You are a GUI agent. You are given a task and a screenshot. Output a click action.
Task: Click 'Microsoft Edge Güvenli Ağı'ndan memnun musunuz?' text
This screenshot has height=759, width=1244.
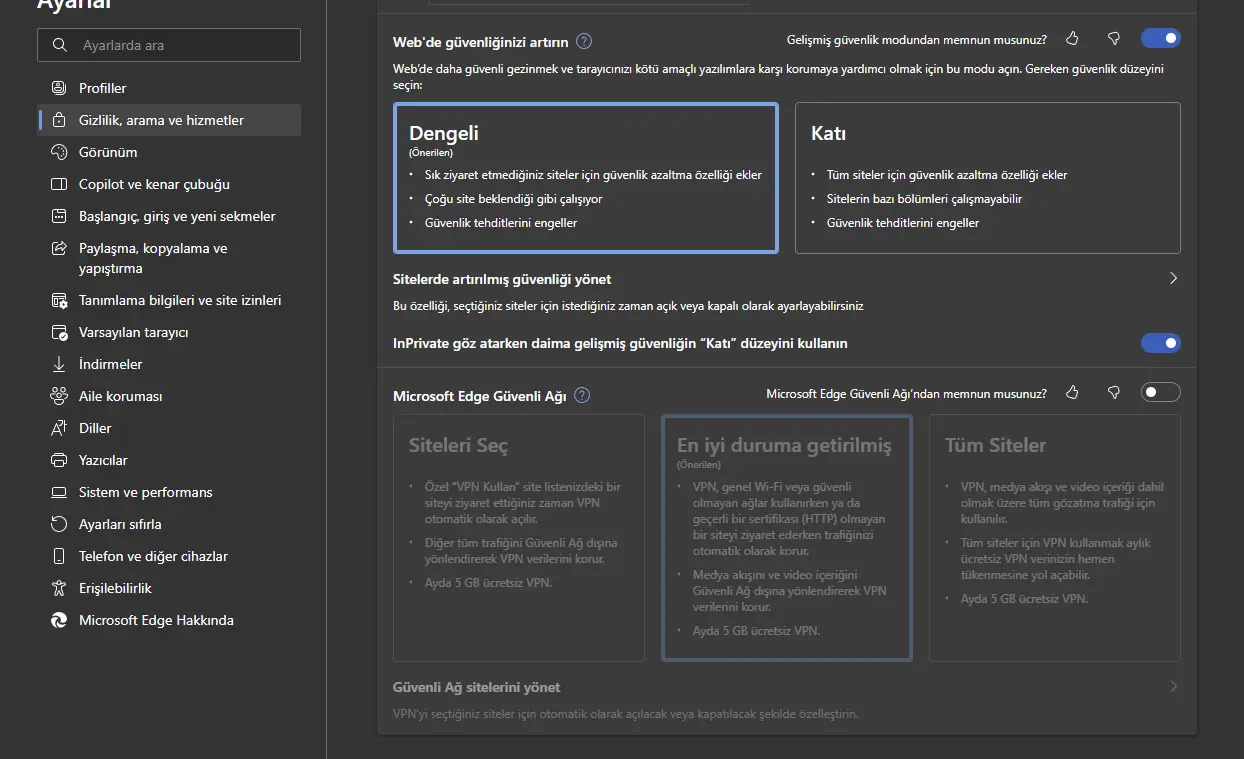point(906,394)
